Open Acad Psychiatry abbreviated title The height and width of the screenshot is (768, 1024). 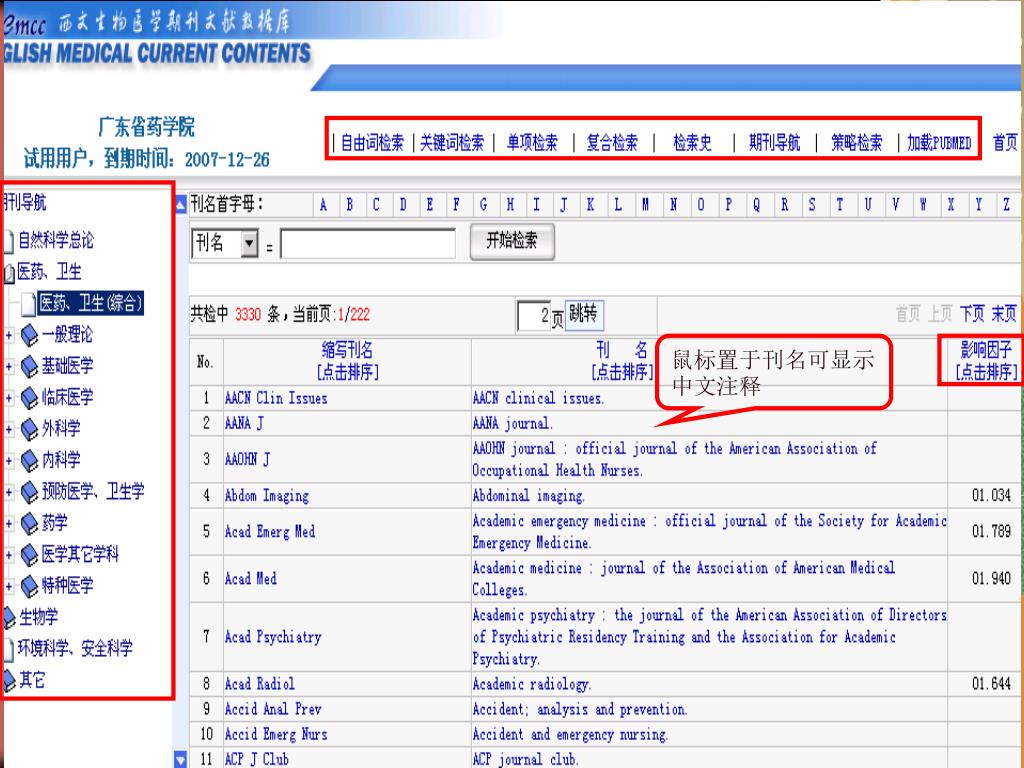(273, 637)
